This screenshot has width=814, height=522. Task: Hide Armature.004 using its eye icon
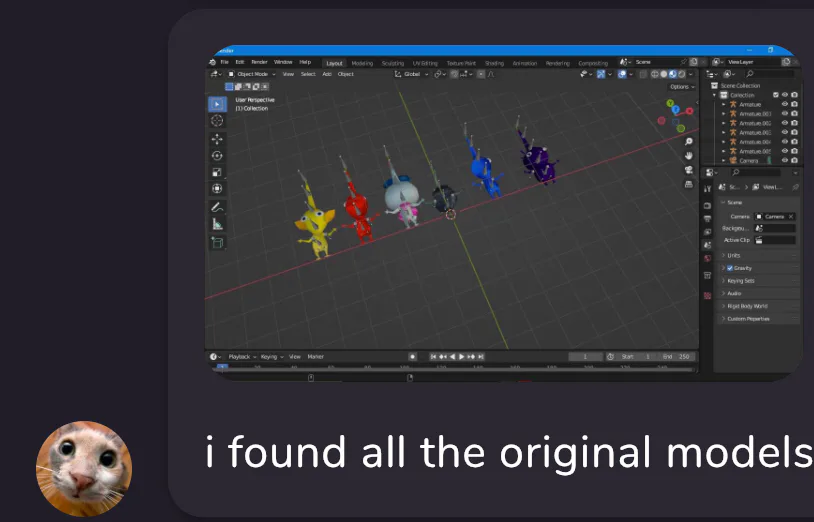(x=785, y=142)
